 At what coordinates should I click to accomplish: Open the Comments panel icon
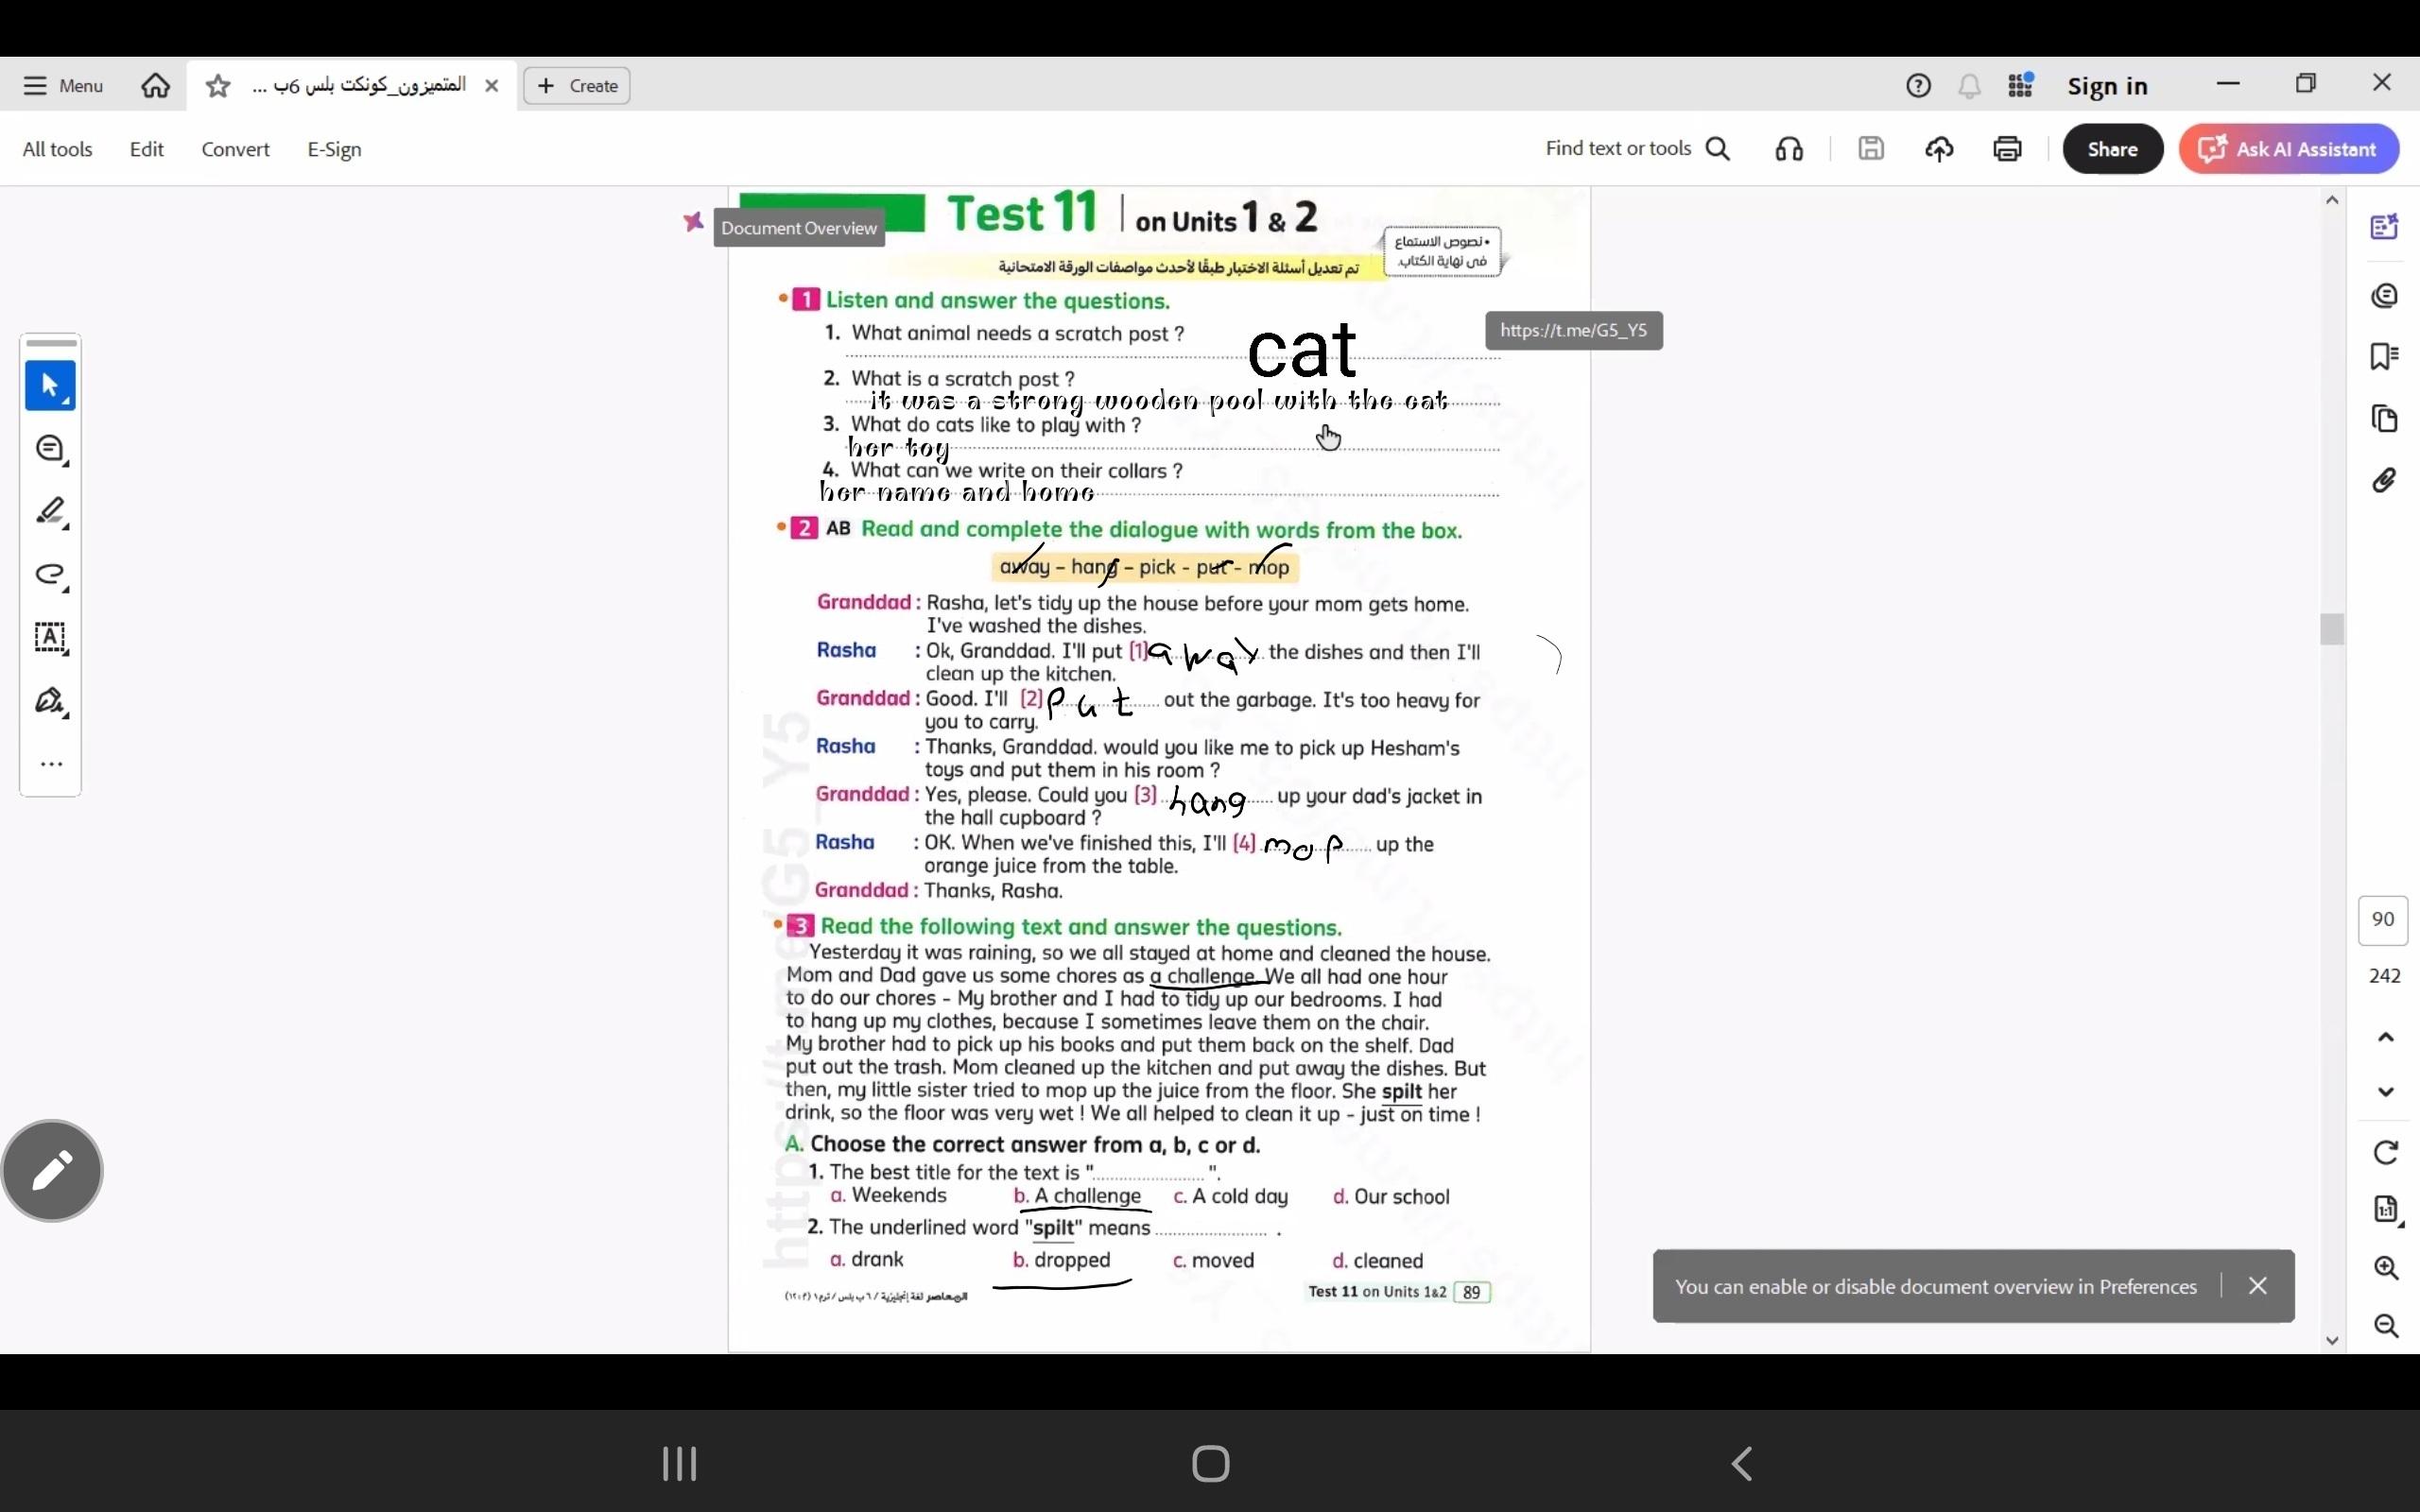[x=2384, y=296]
